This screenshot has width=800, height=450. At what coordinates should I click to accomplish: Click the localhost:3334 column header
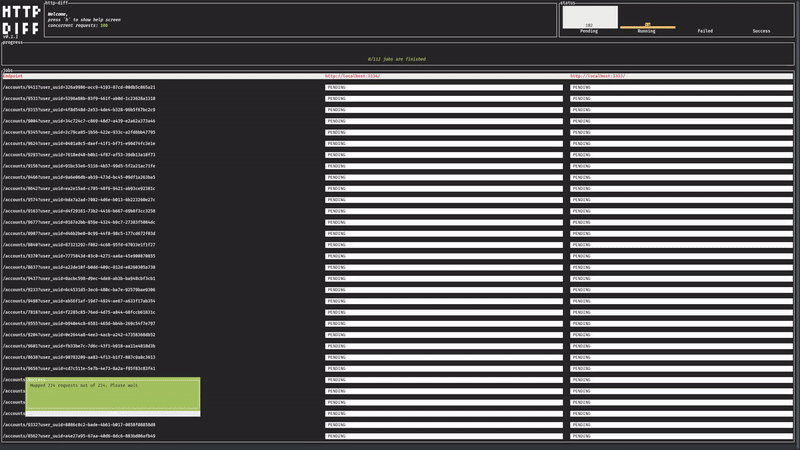[x=353, y=76]
